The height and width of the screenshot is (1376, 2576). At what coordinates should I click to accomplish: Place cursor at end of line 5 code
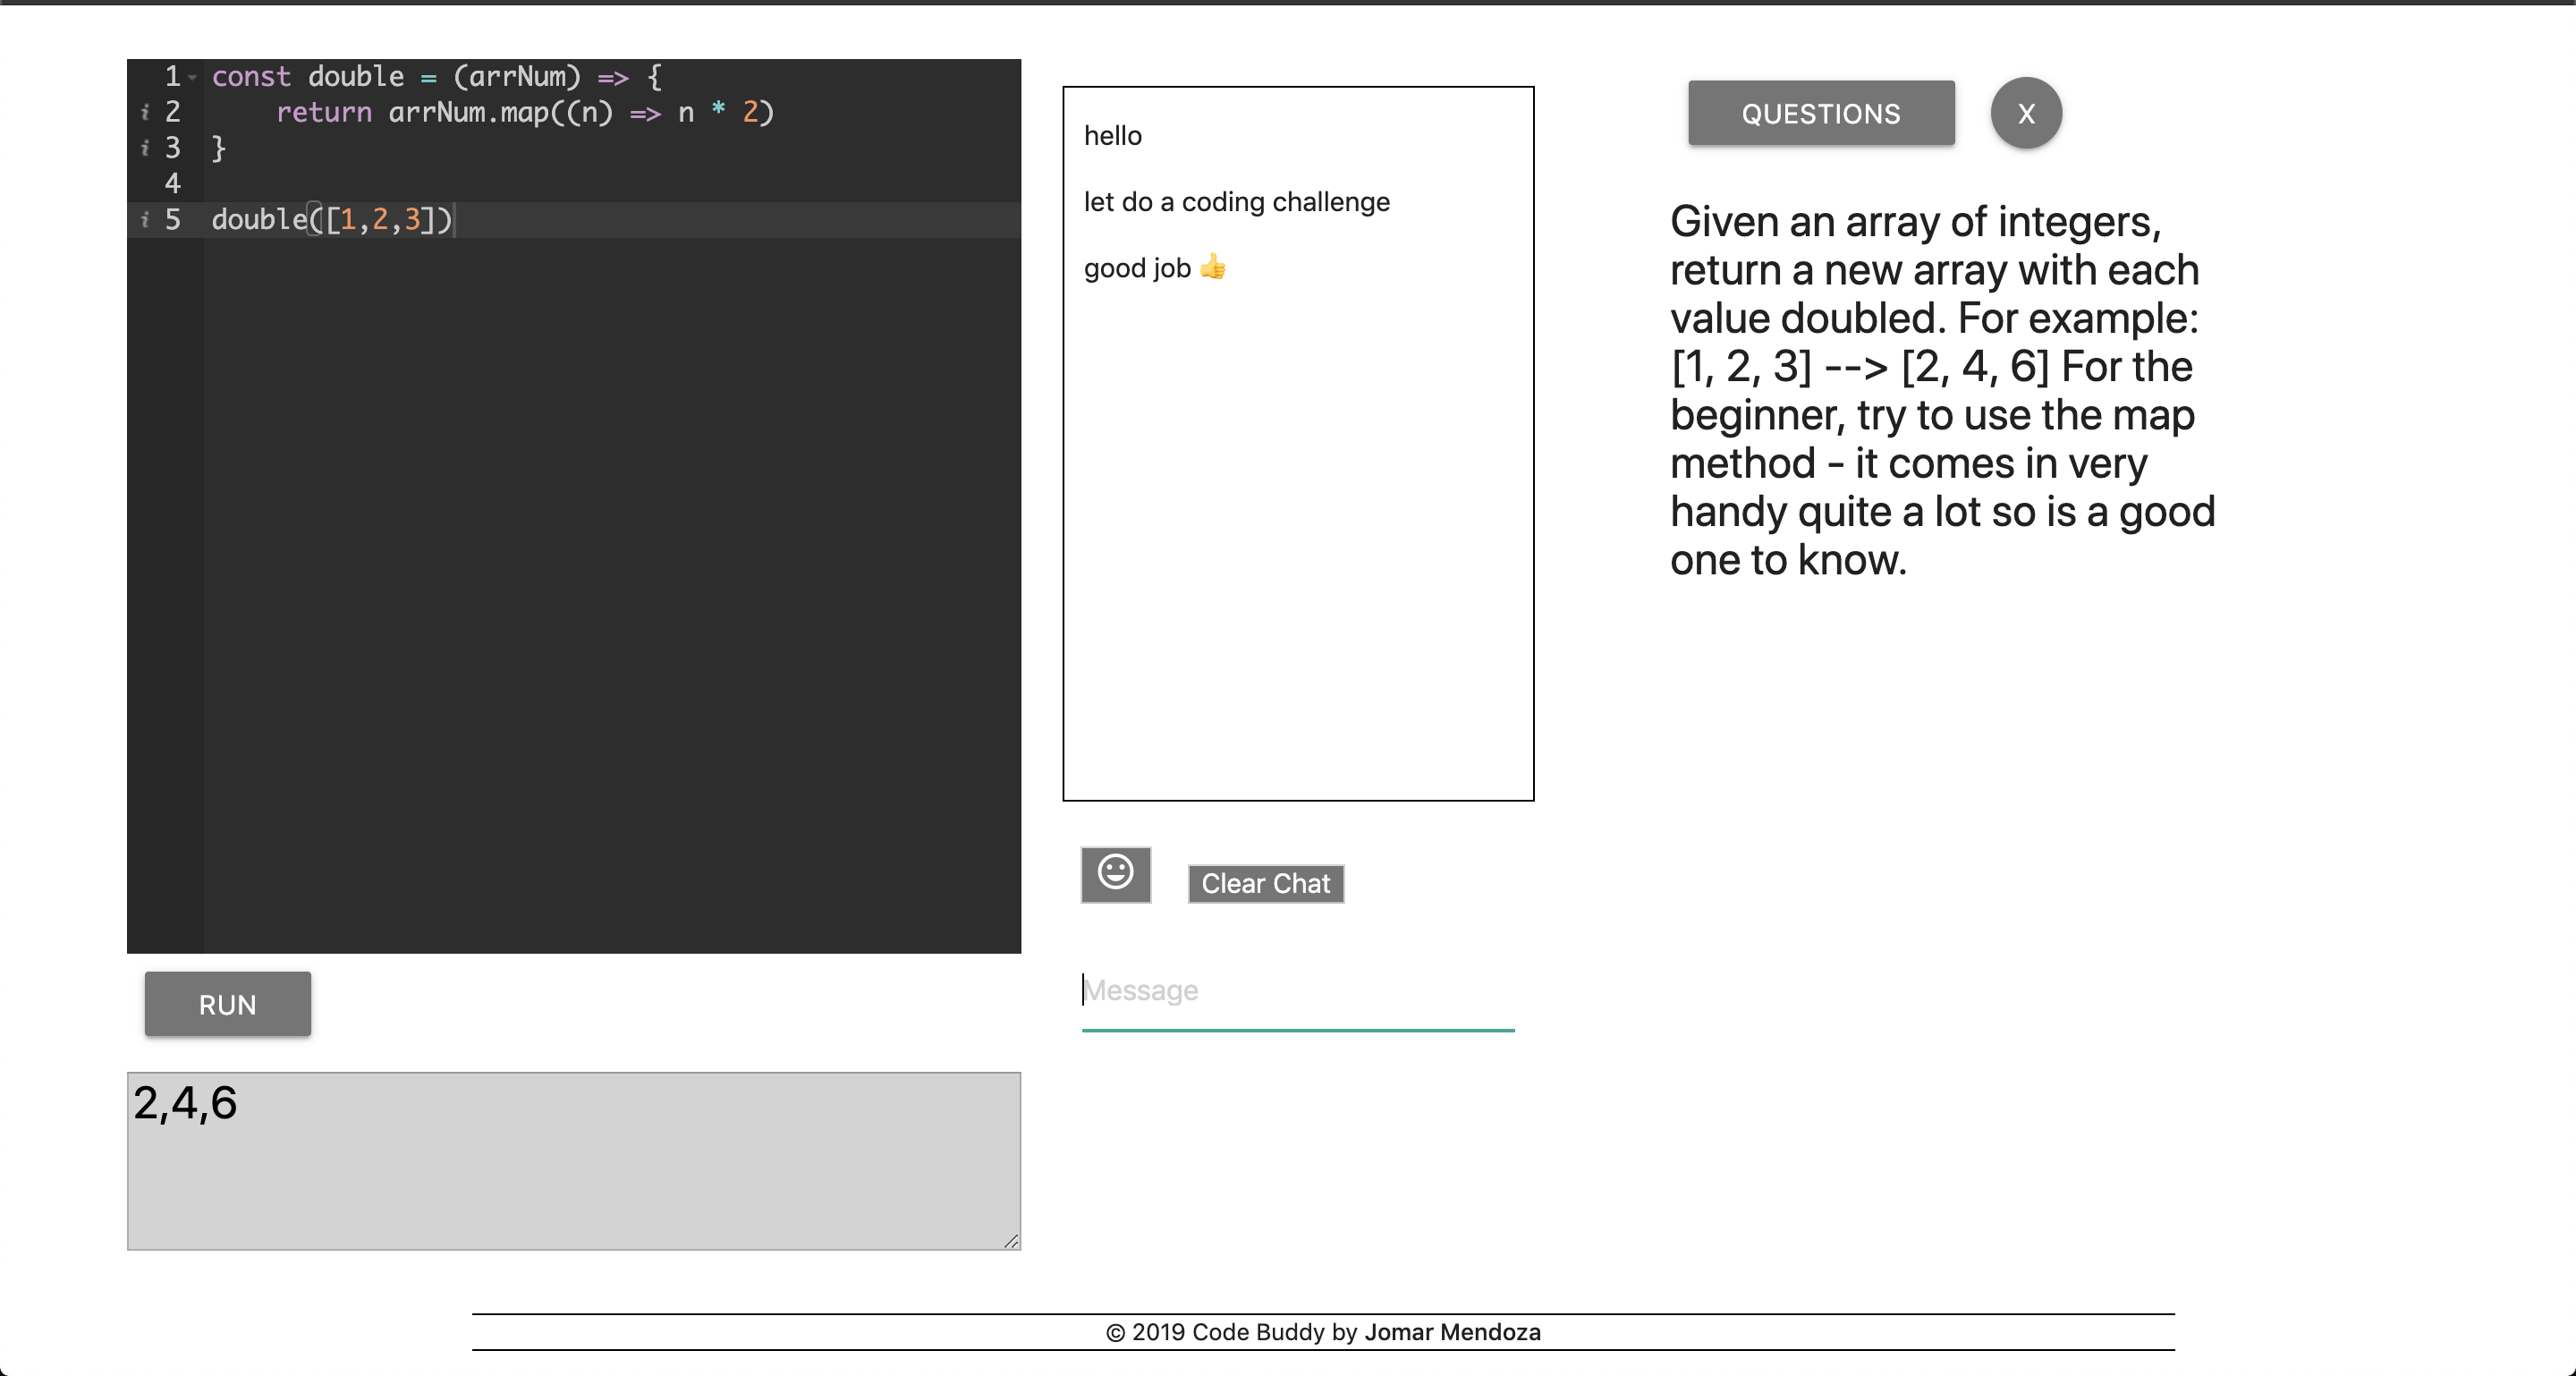point(454,219)
